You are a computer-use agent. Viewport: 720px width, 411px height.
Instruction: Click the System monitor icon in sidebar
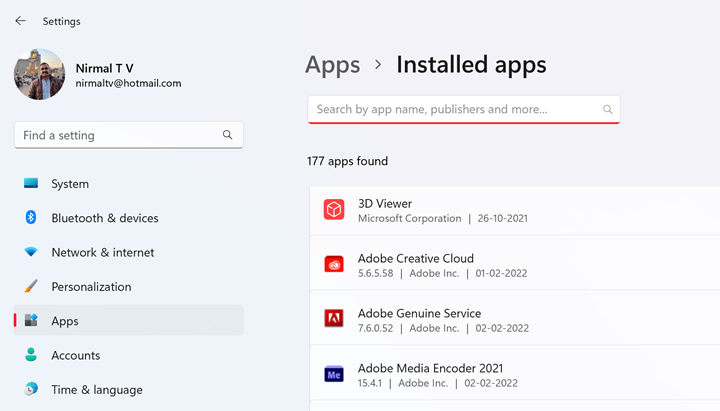click(x=31, y=183)
